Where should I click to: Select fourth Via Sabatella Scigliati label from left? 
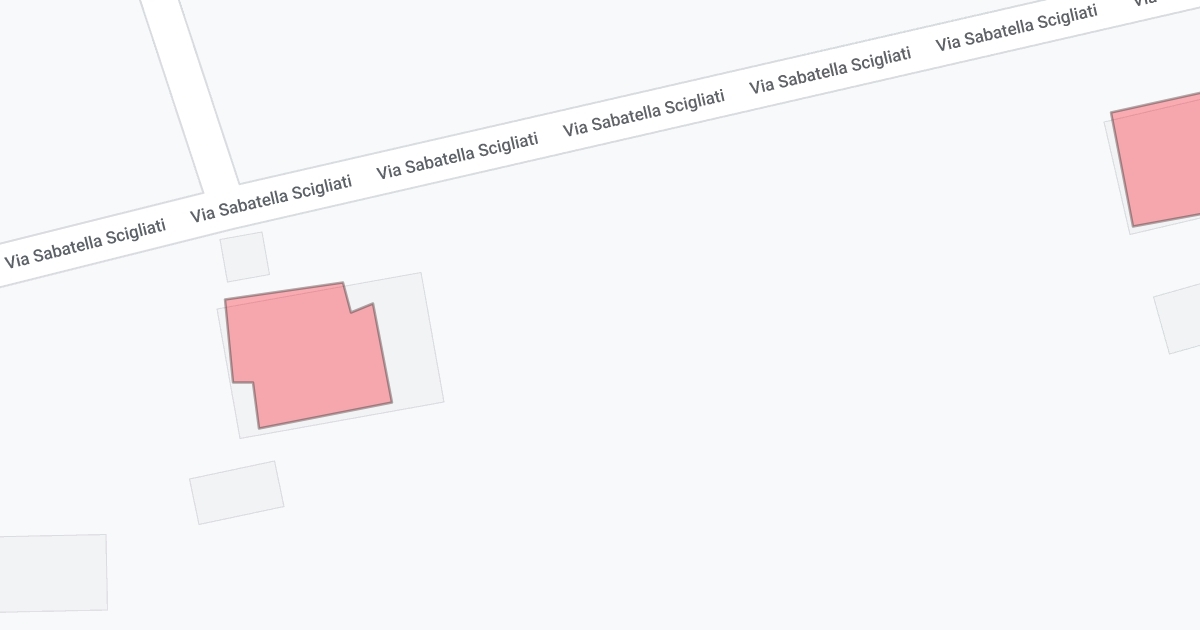644,113
